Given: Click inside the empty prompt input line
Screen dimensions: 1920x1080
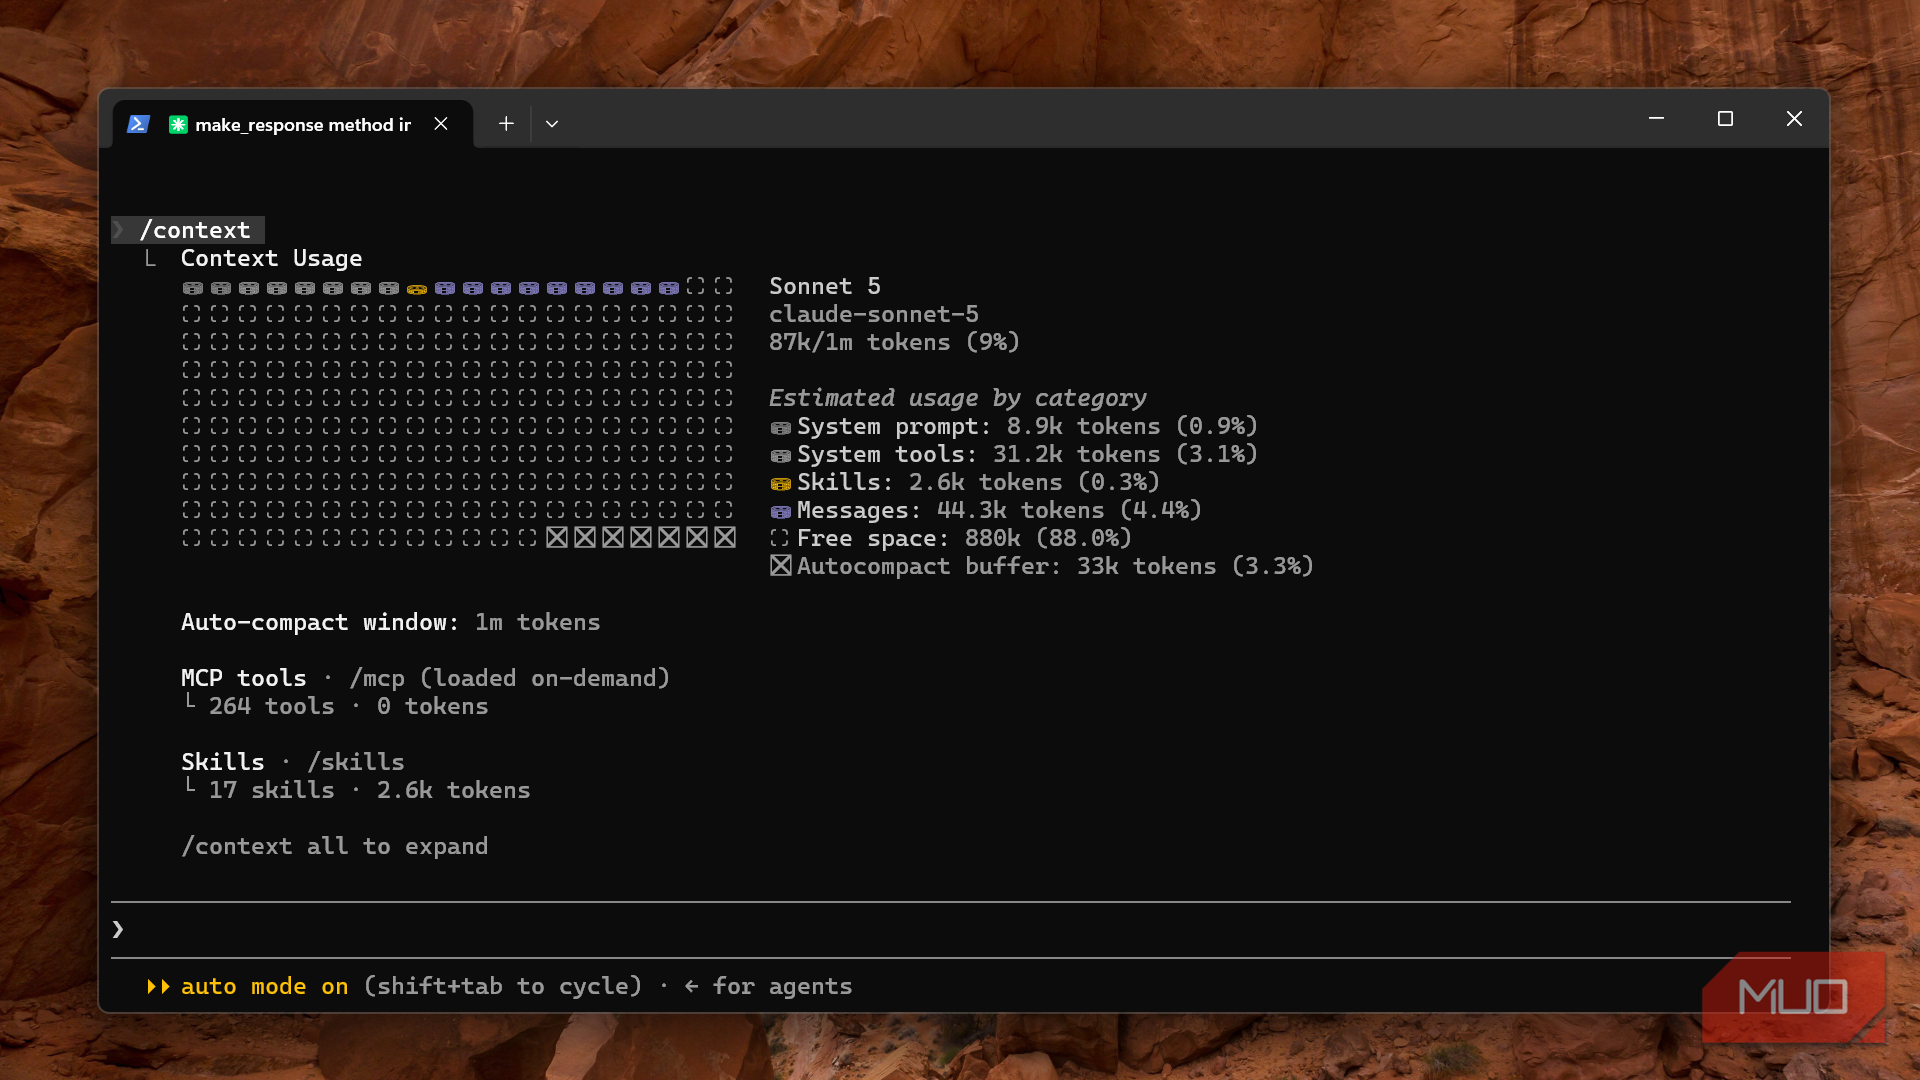Looking at the screenshot, I should pos(950,930).
